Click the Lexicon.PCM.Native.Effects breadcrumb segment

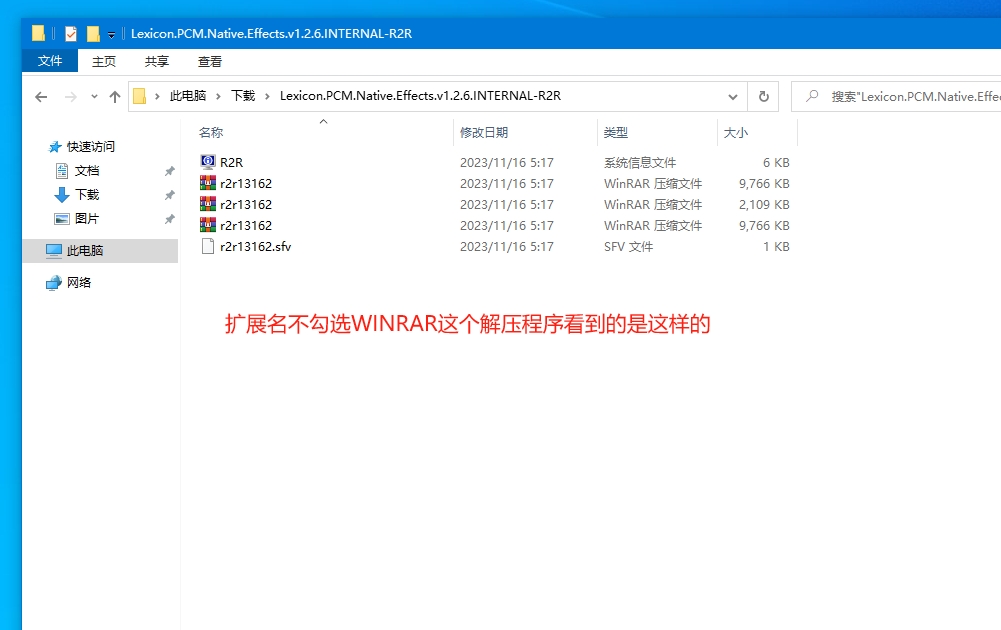[420, 96]
